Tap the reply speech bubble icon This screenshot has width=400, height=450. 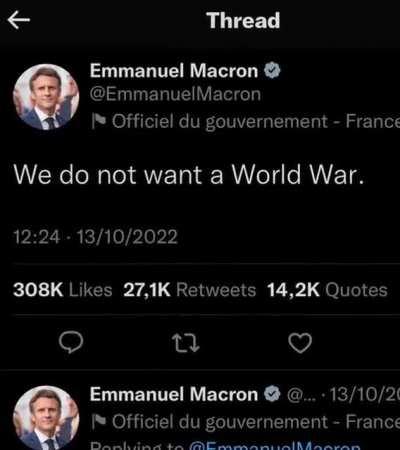[71, 342]
